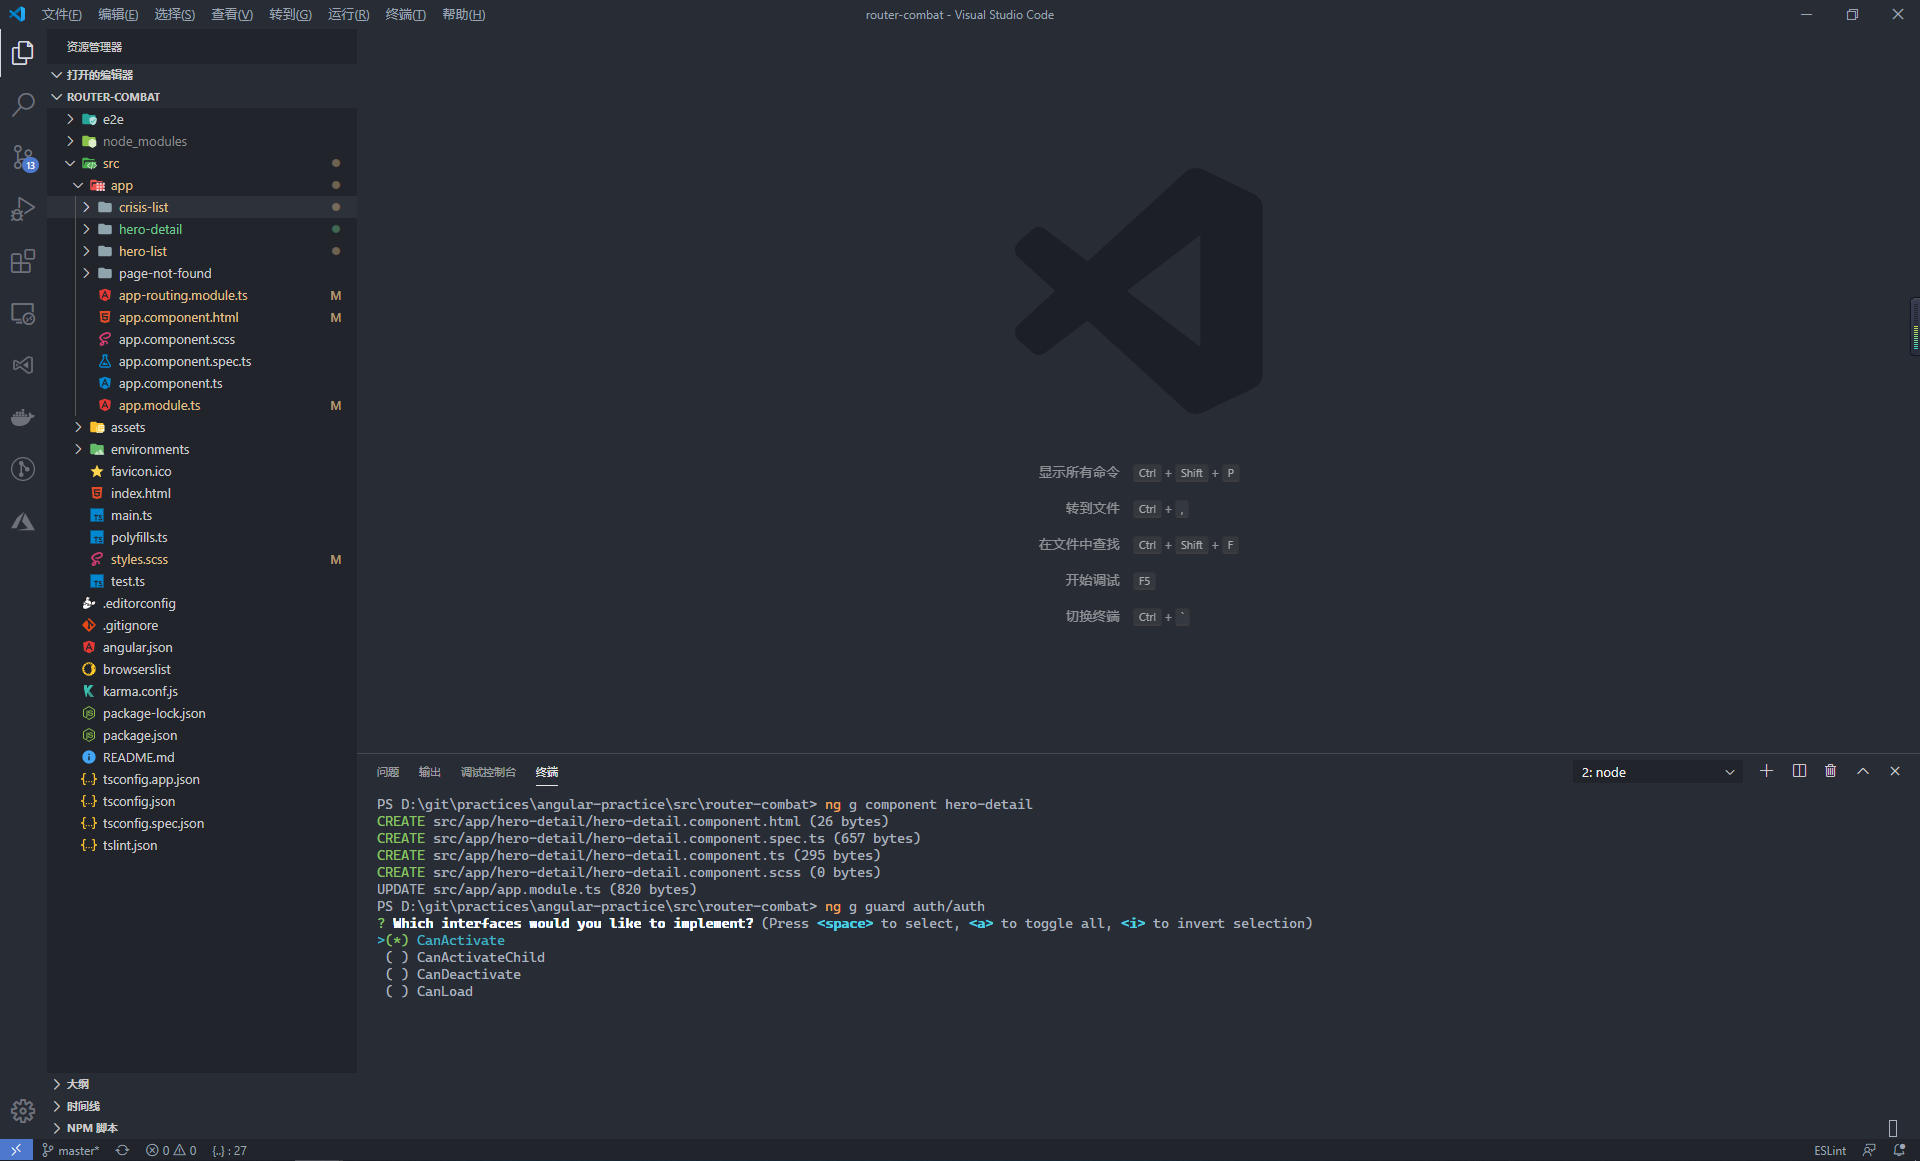
Task: Click the ESLint status bar item
Action: (1830, 1150)
